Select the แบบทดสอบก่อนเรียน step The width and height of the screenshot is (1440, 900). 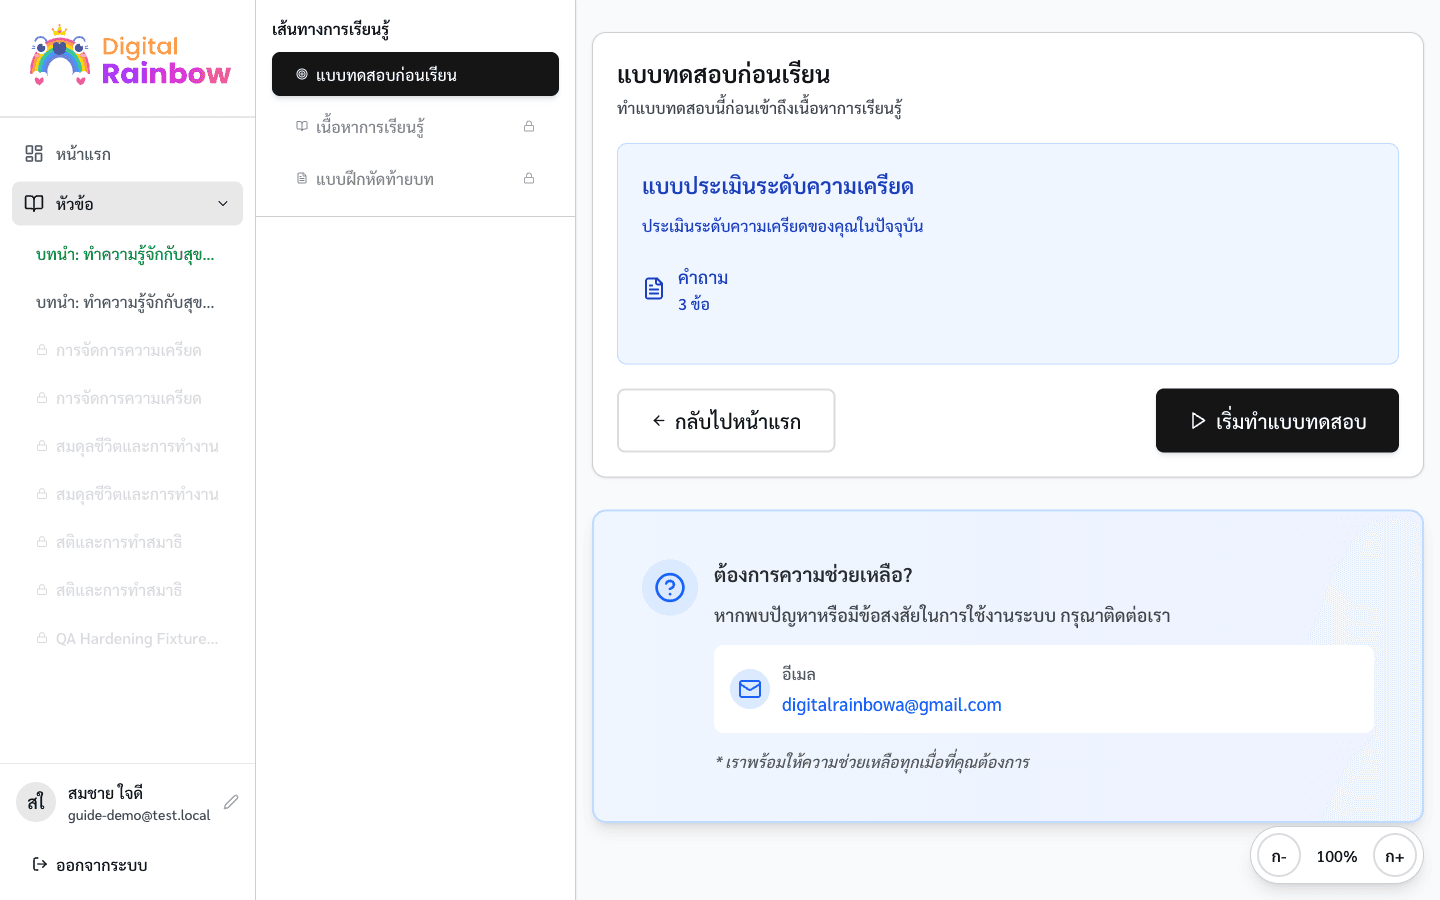[x=415, y=74]
